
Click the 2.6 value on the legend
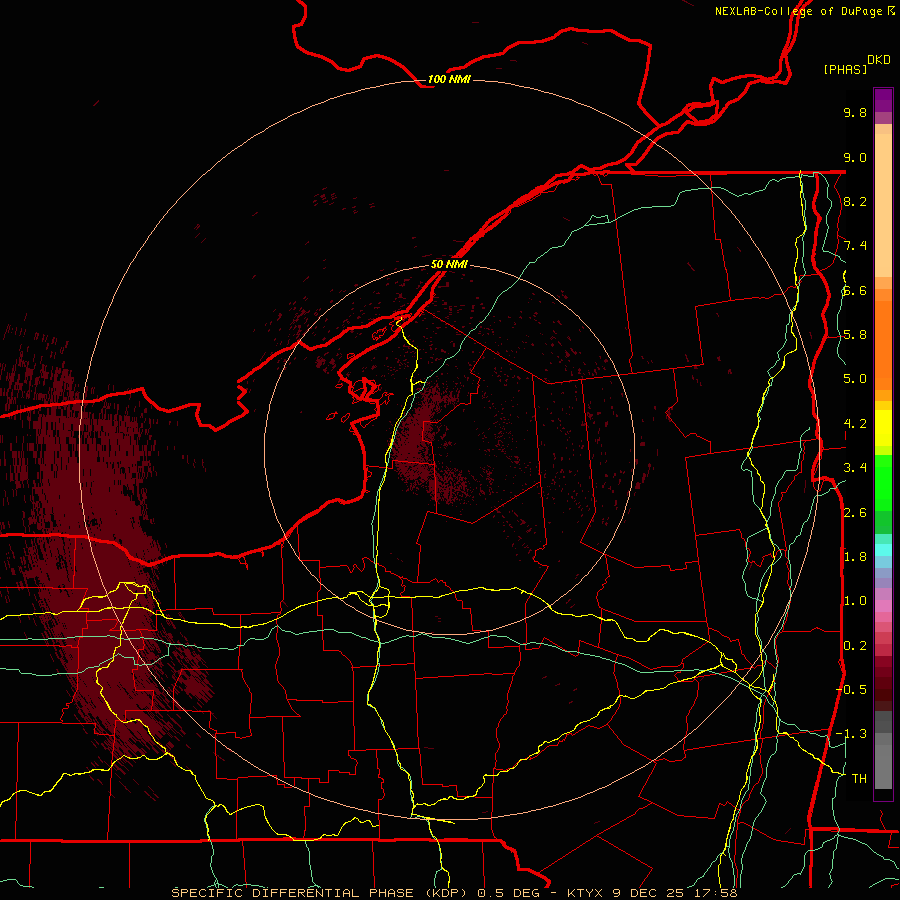(x=855, y=513)
